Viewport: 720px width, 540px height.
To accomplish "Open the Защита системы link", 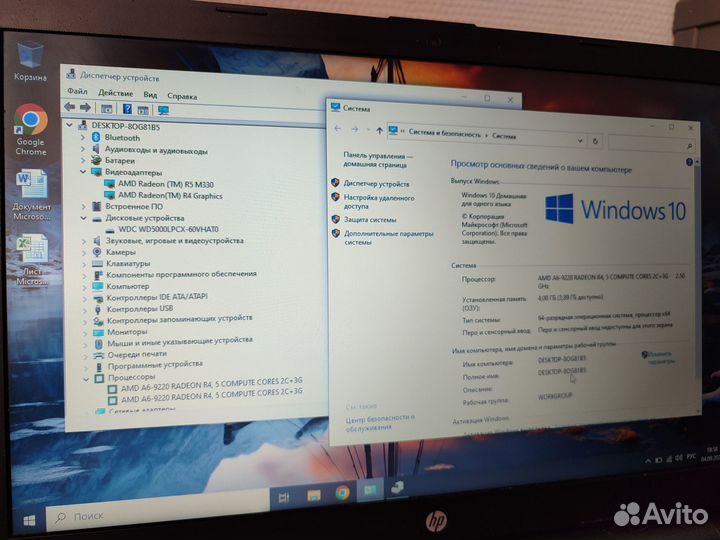I will pos(369,219).
